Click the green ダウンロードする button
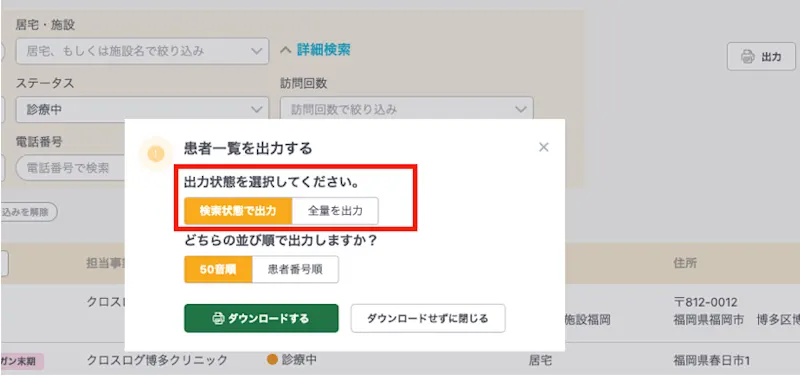The width and height of the screenshot is (800, 376). [261, 318]
